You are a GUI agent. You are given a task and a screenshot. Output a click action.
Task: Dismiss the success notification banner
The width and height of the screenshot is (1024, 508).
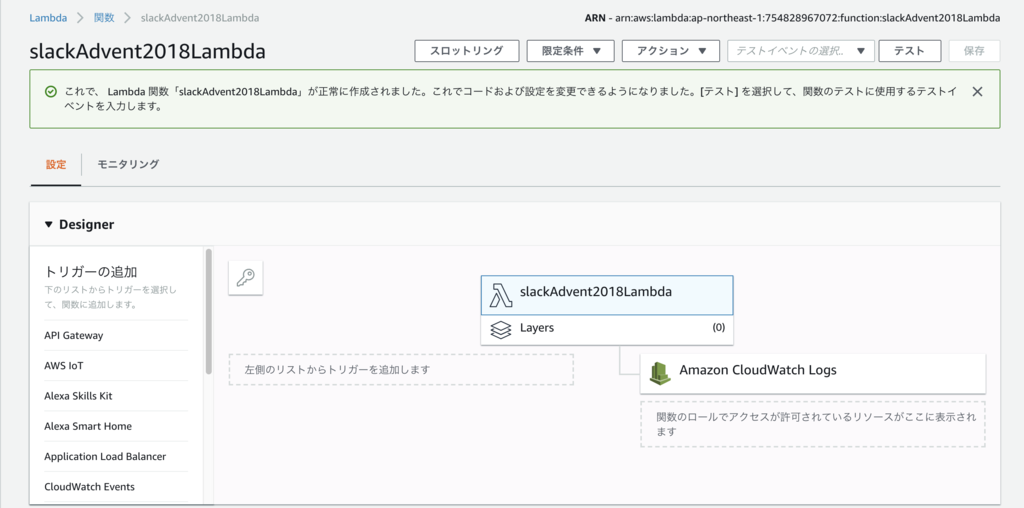pos(977,91)
